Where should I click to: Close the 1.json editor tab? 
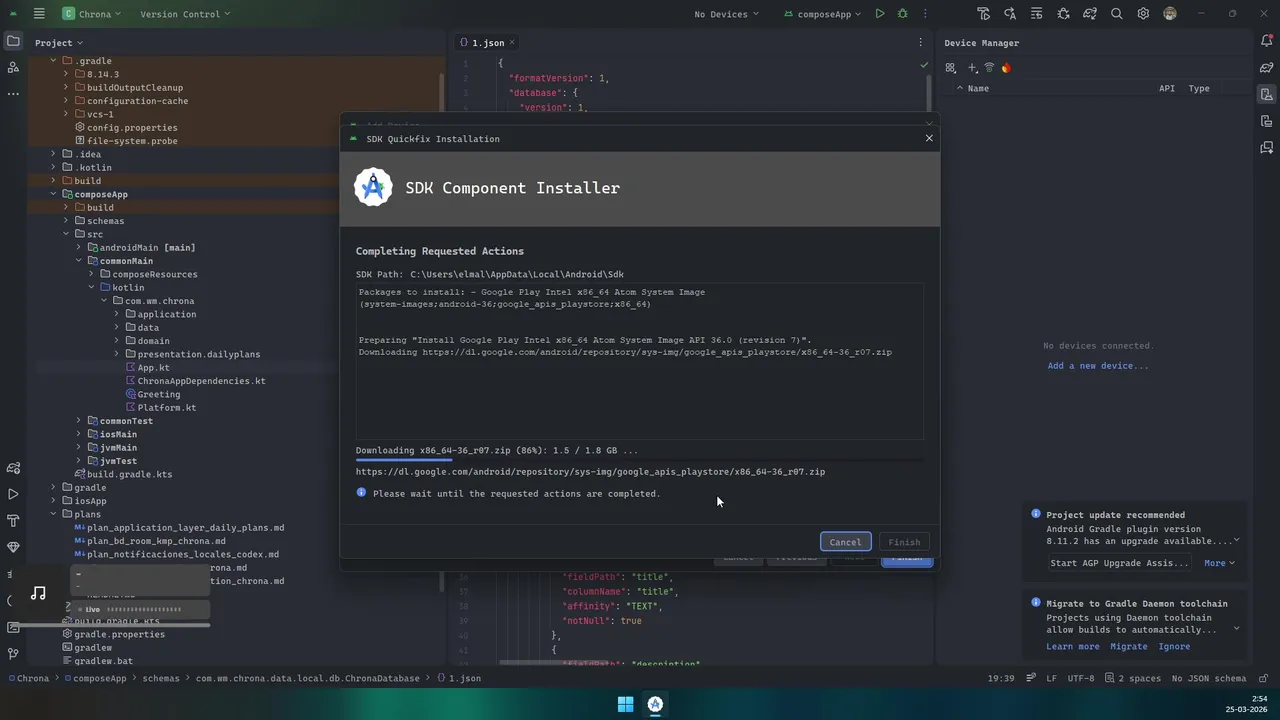coord(512,43)
